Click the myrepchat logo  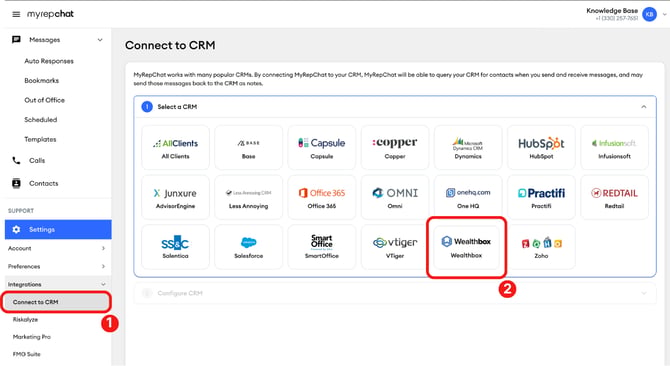[x=50, y=14]
